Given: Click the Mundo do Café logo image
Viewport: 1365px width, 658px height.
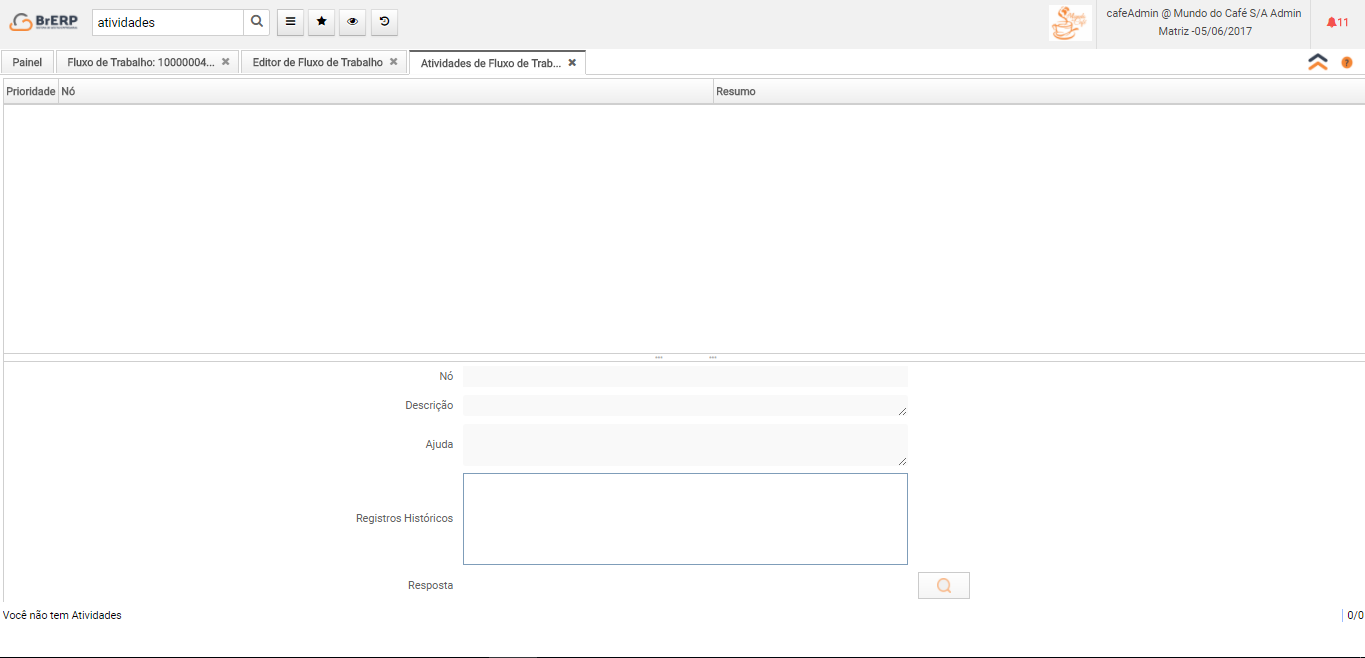Looking at the screenshot, I should click(1070, 23).
